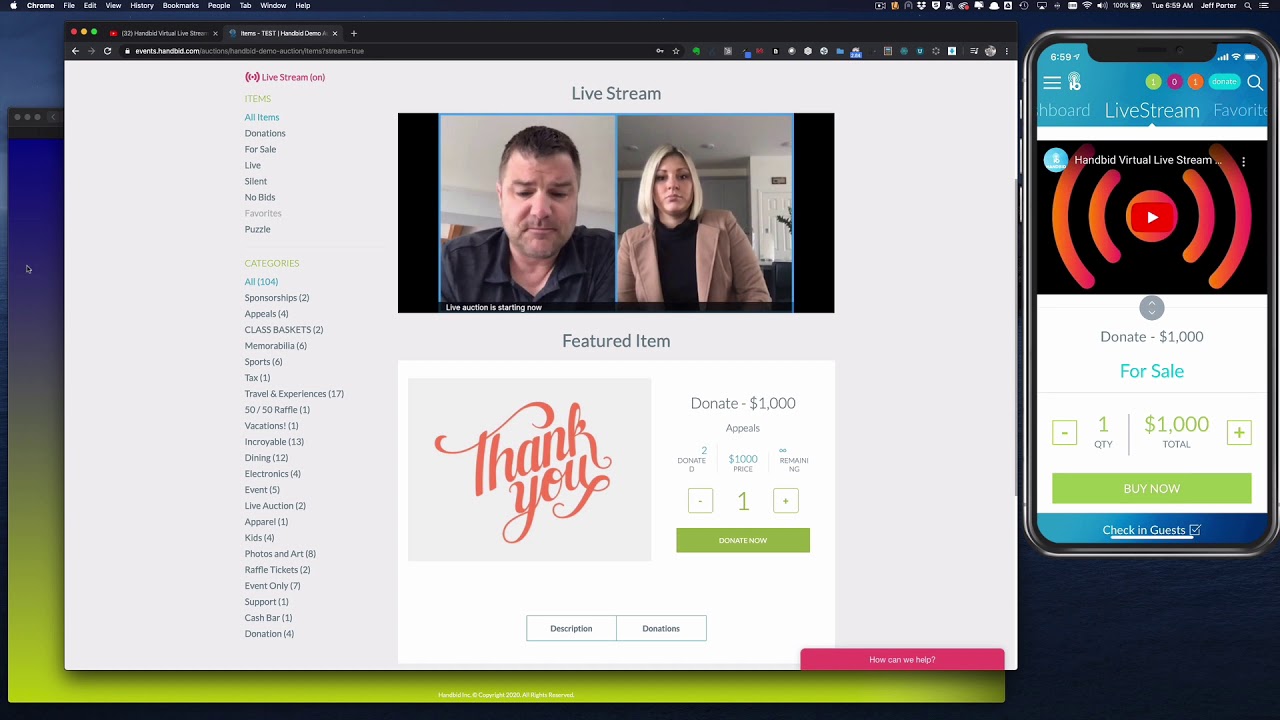Image resolution: width=1280 pixels, height=720 pixels.
Task: Tap BUY NOW on the phone
Action: pyautogui.click(x=1152, y=488)
